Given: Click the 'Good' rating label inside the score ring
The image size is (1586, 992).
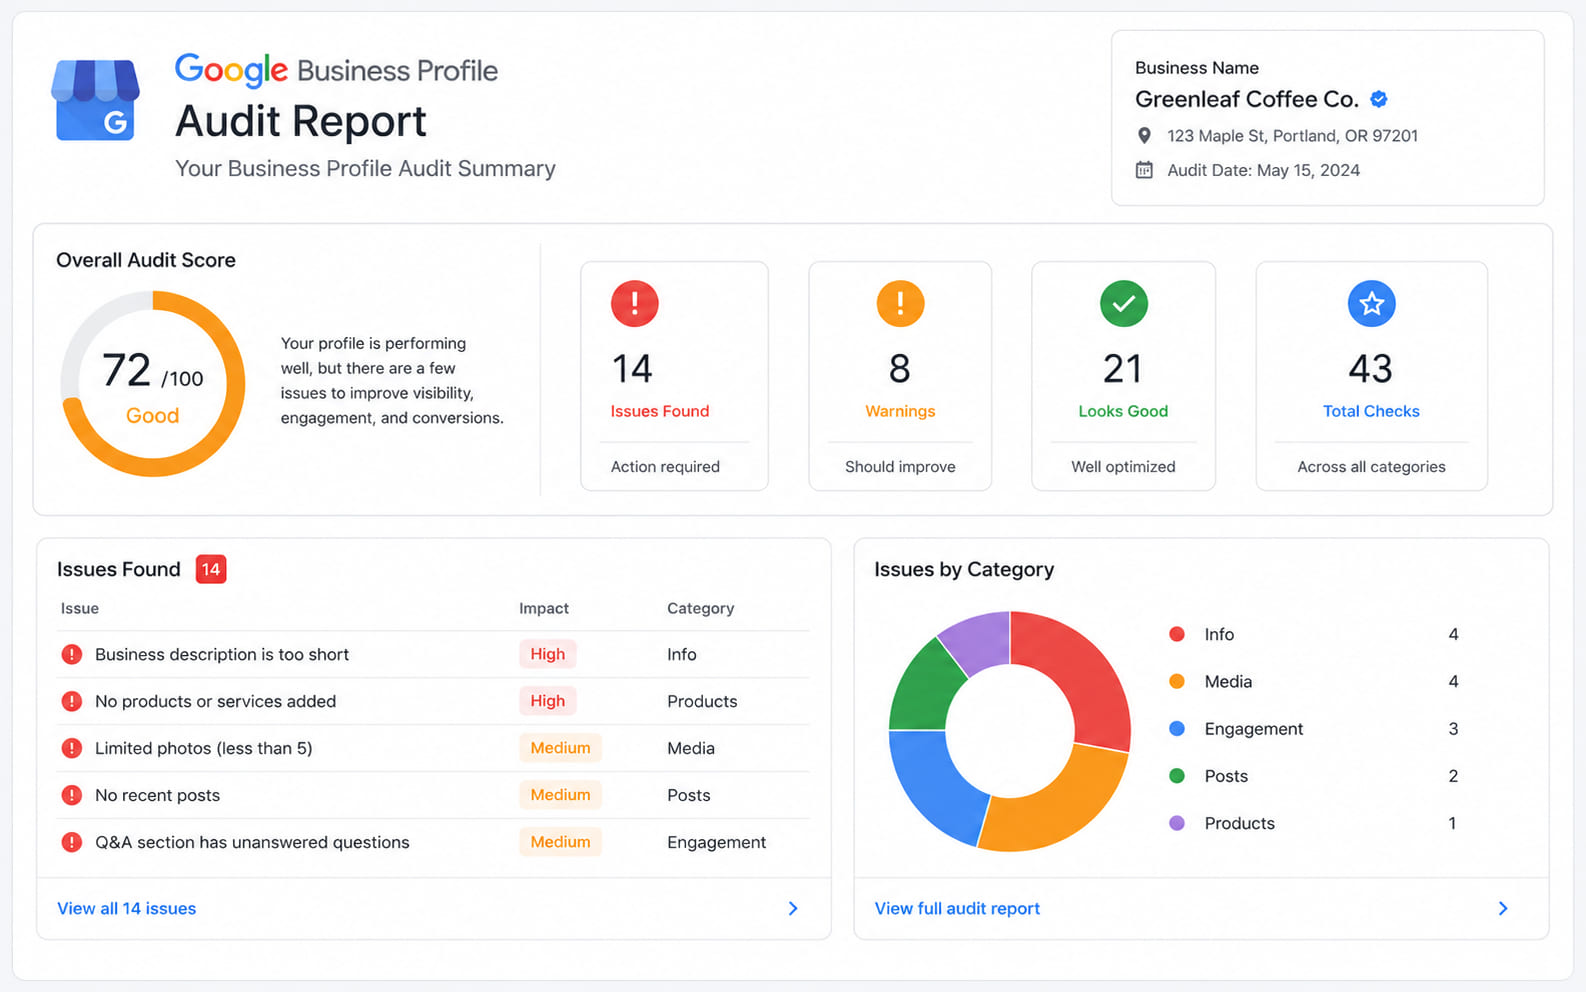Looking at the screenshot, I should pos(152,415).
